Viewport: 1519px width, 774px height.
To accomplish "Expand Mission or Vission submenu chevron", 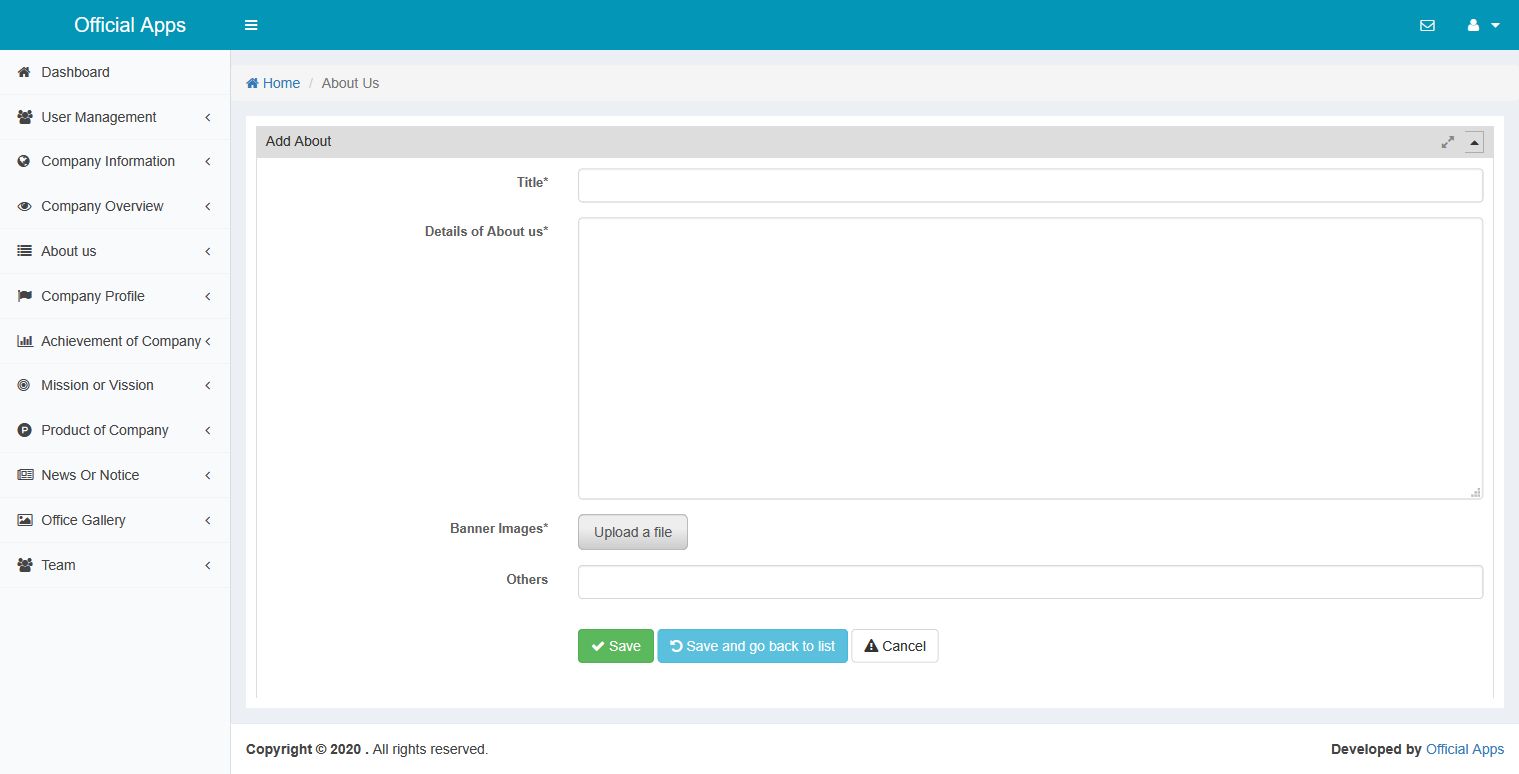I will 208,385.
